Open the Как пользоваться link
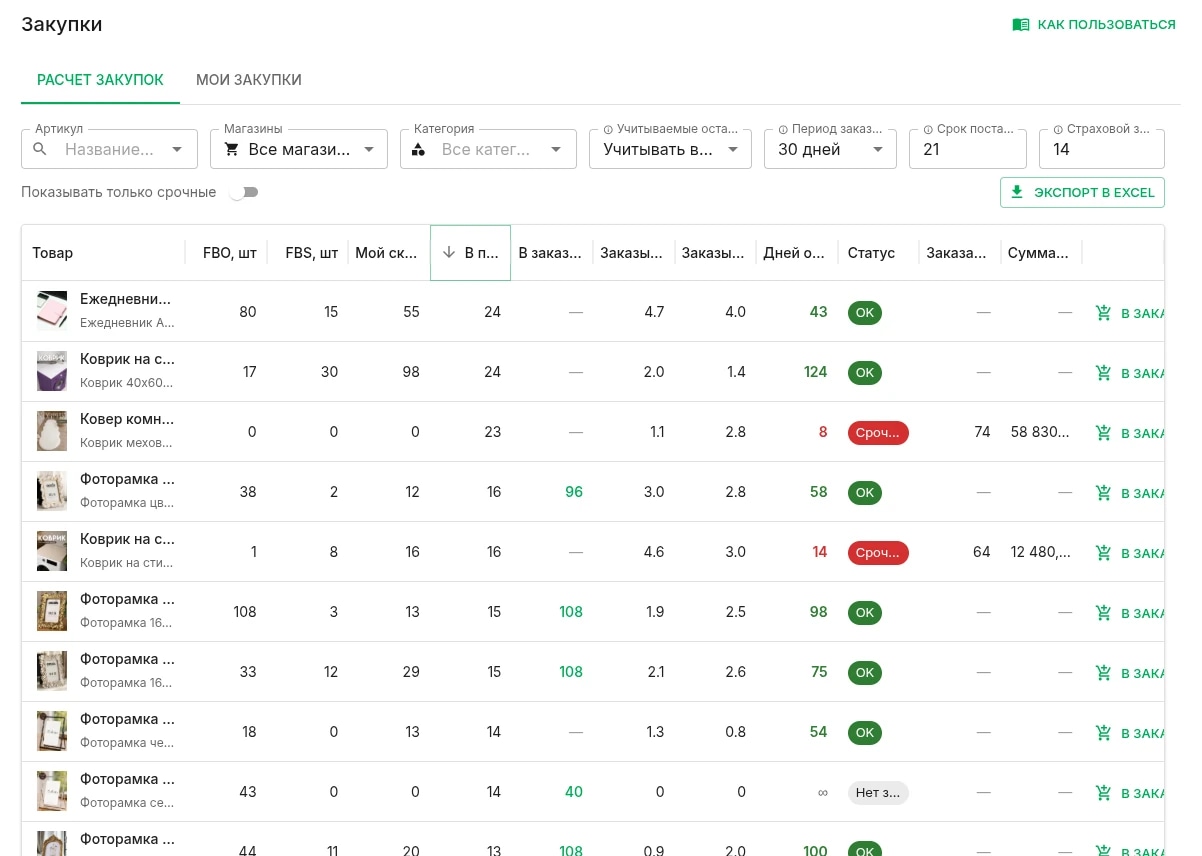1202x856 pixels. (x=1094, y=25)
